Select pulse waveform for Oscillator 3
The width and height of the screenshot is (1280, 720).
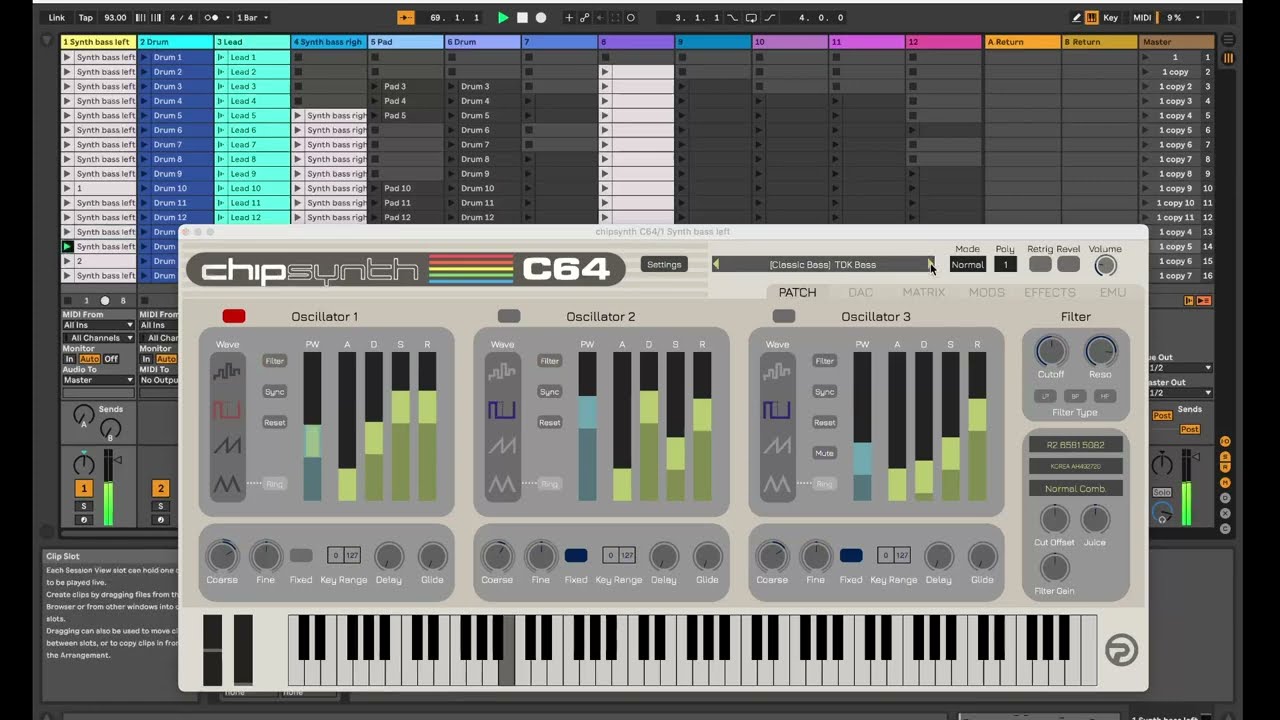(777, 410)
